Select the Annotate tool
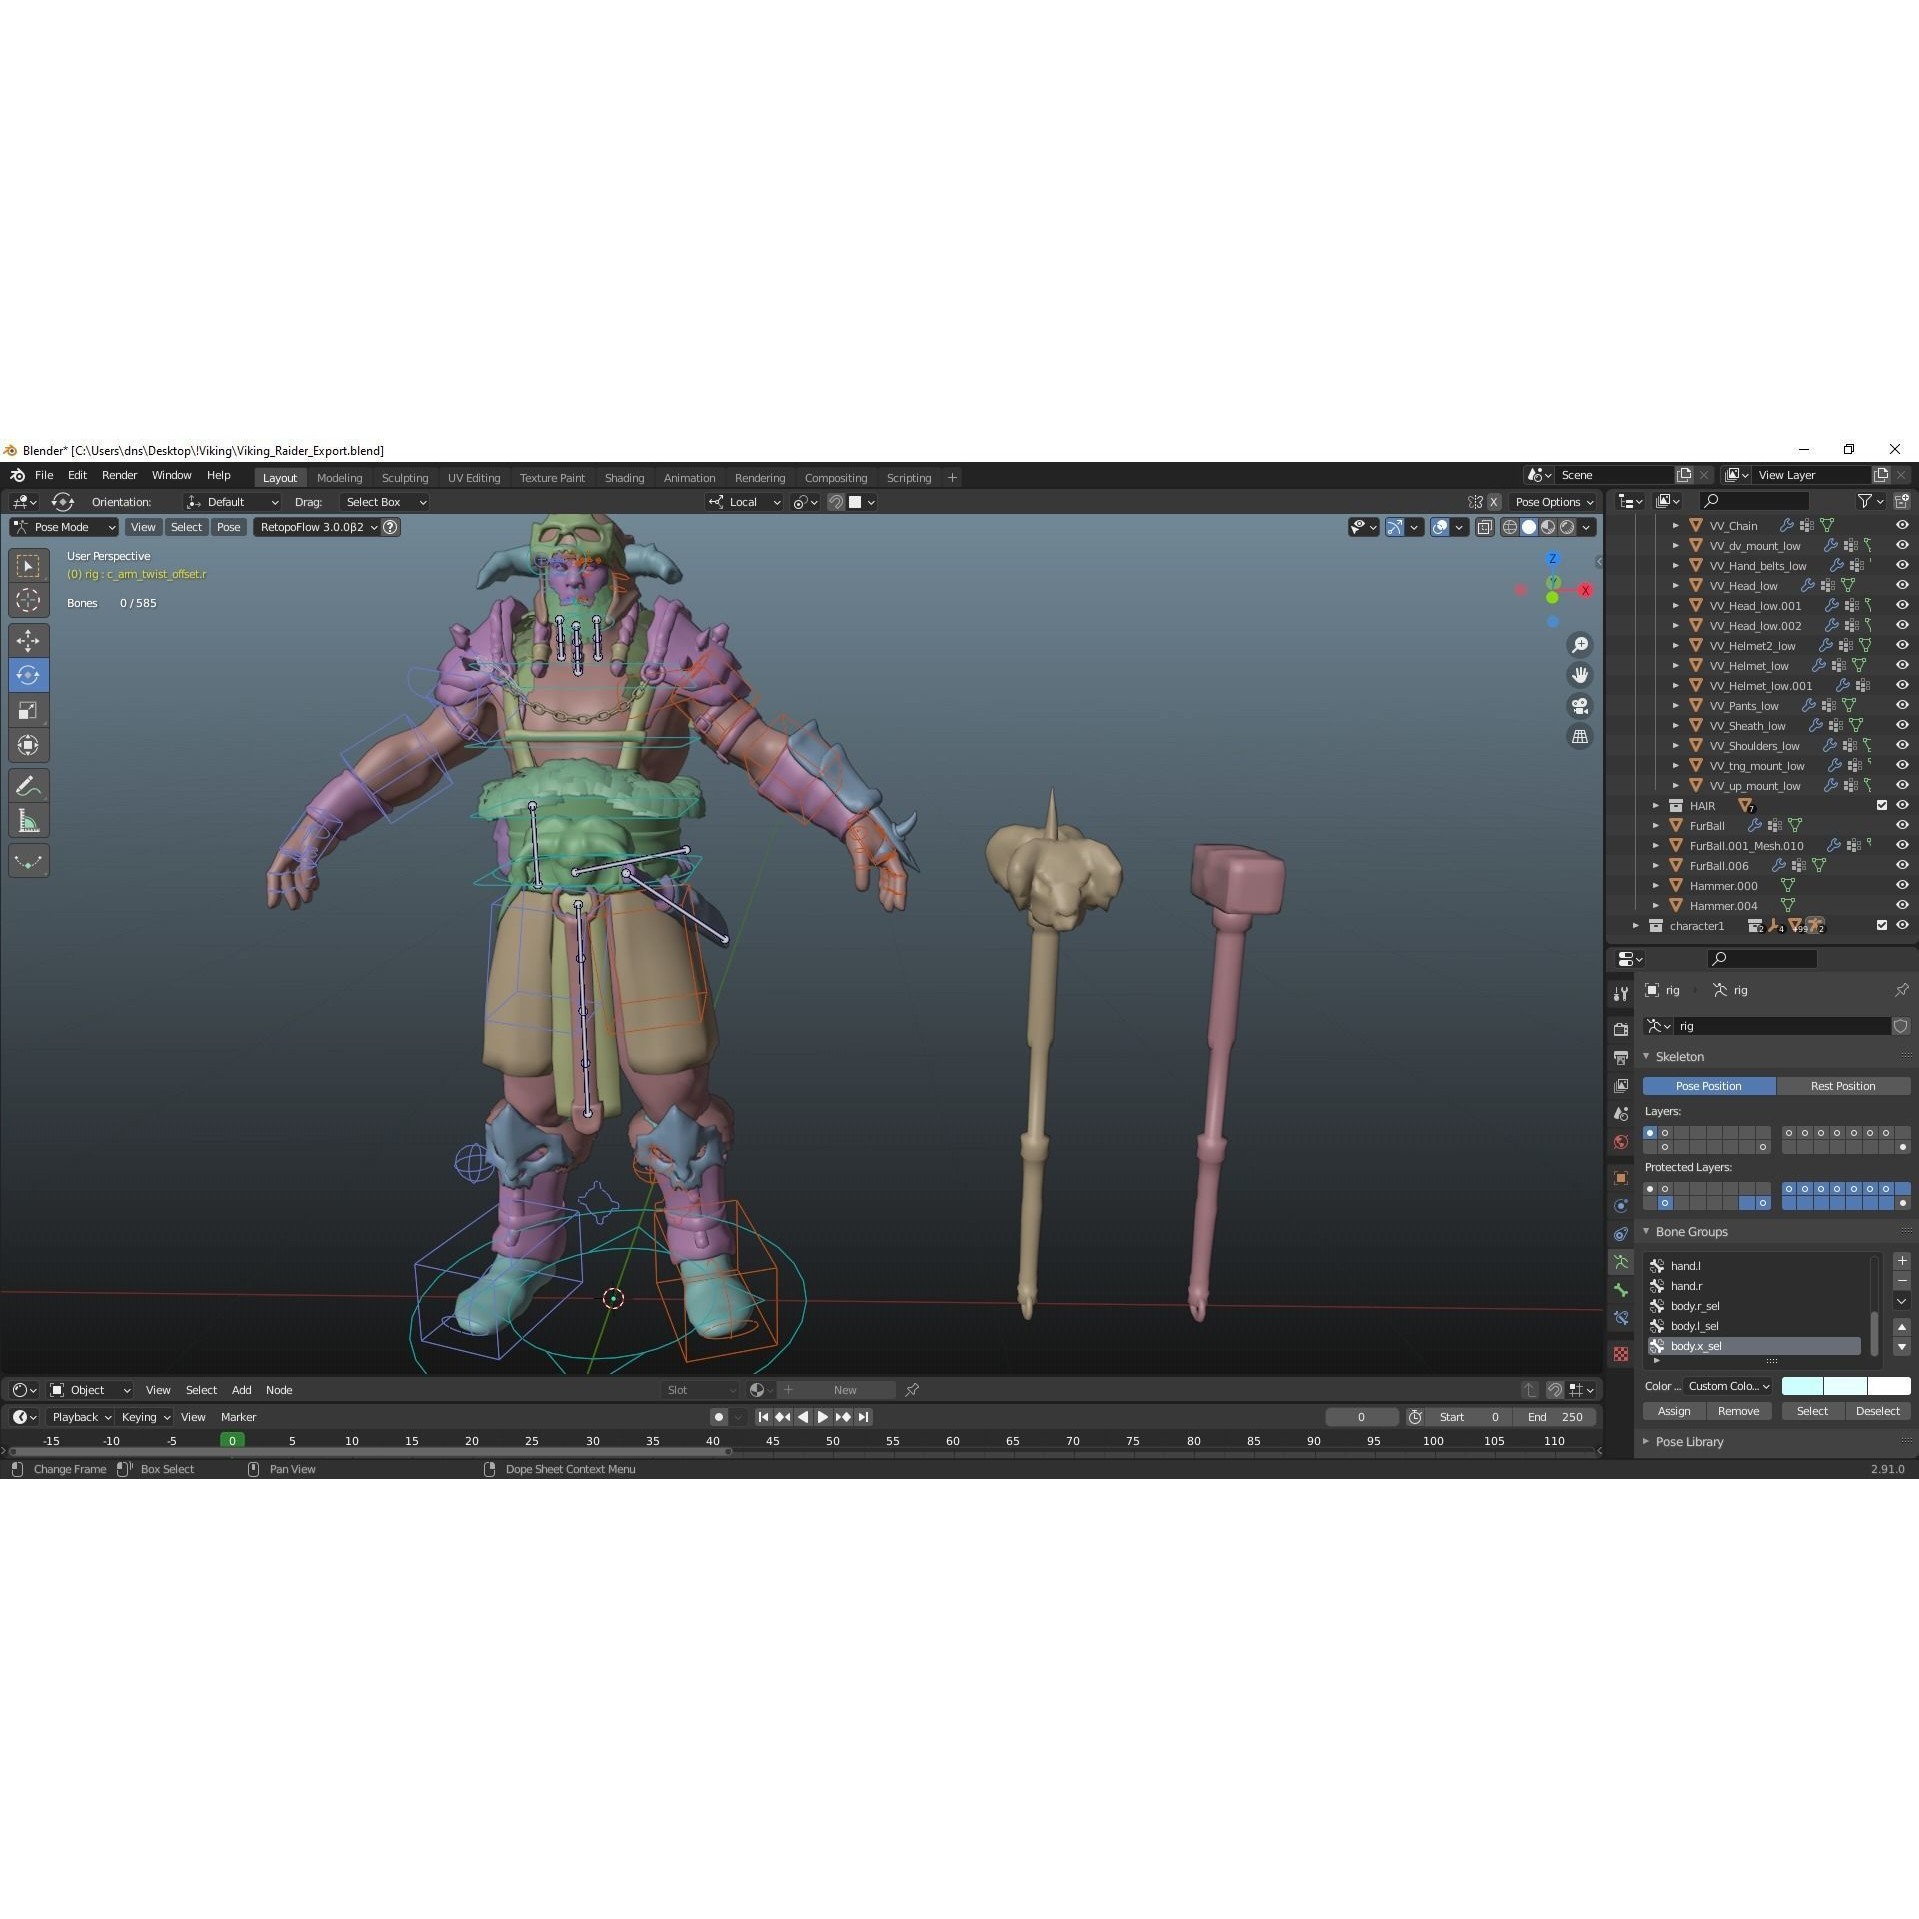Viewport: 1919px width, 1919px height. (x=28, y=786)
